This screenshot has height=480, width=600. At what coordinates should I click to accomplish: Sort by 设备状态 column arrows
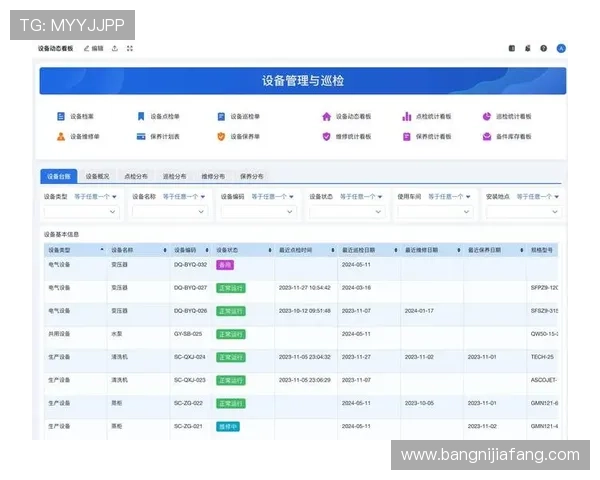270,250
